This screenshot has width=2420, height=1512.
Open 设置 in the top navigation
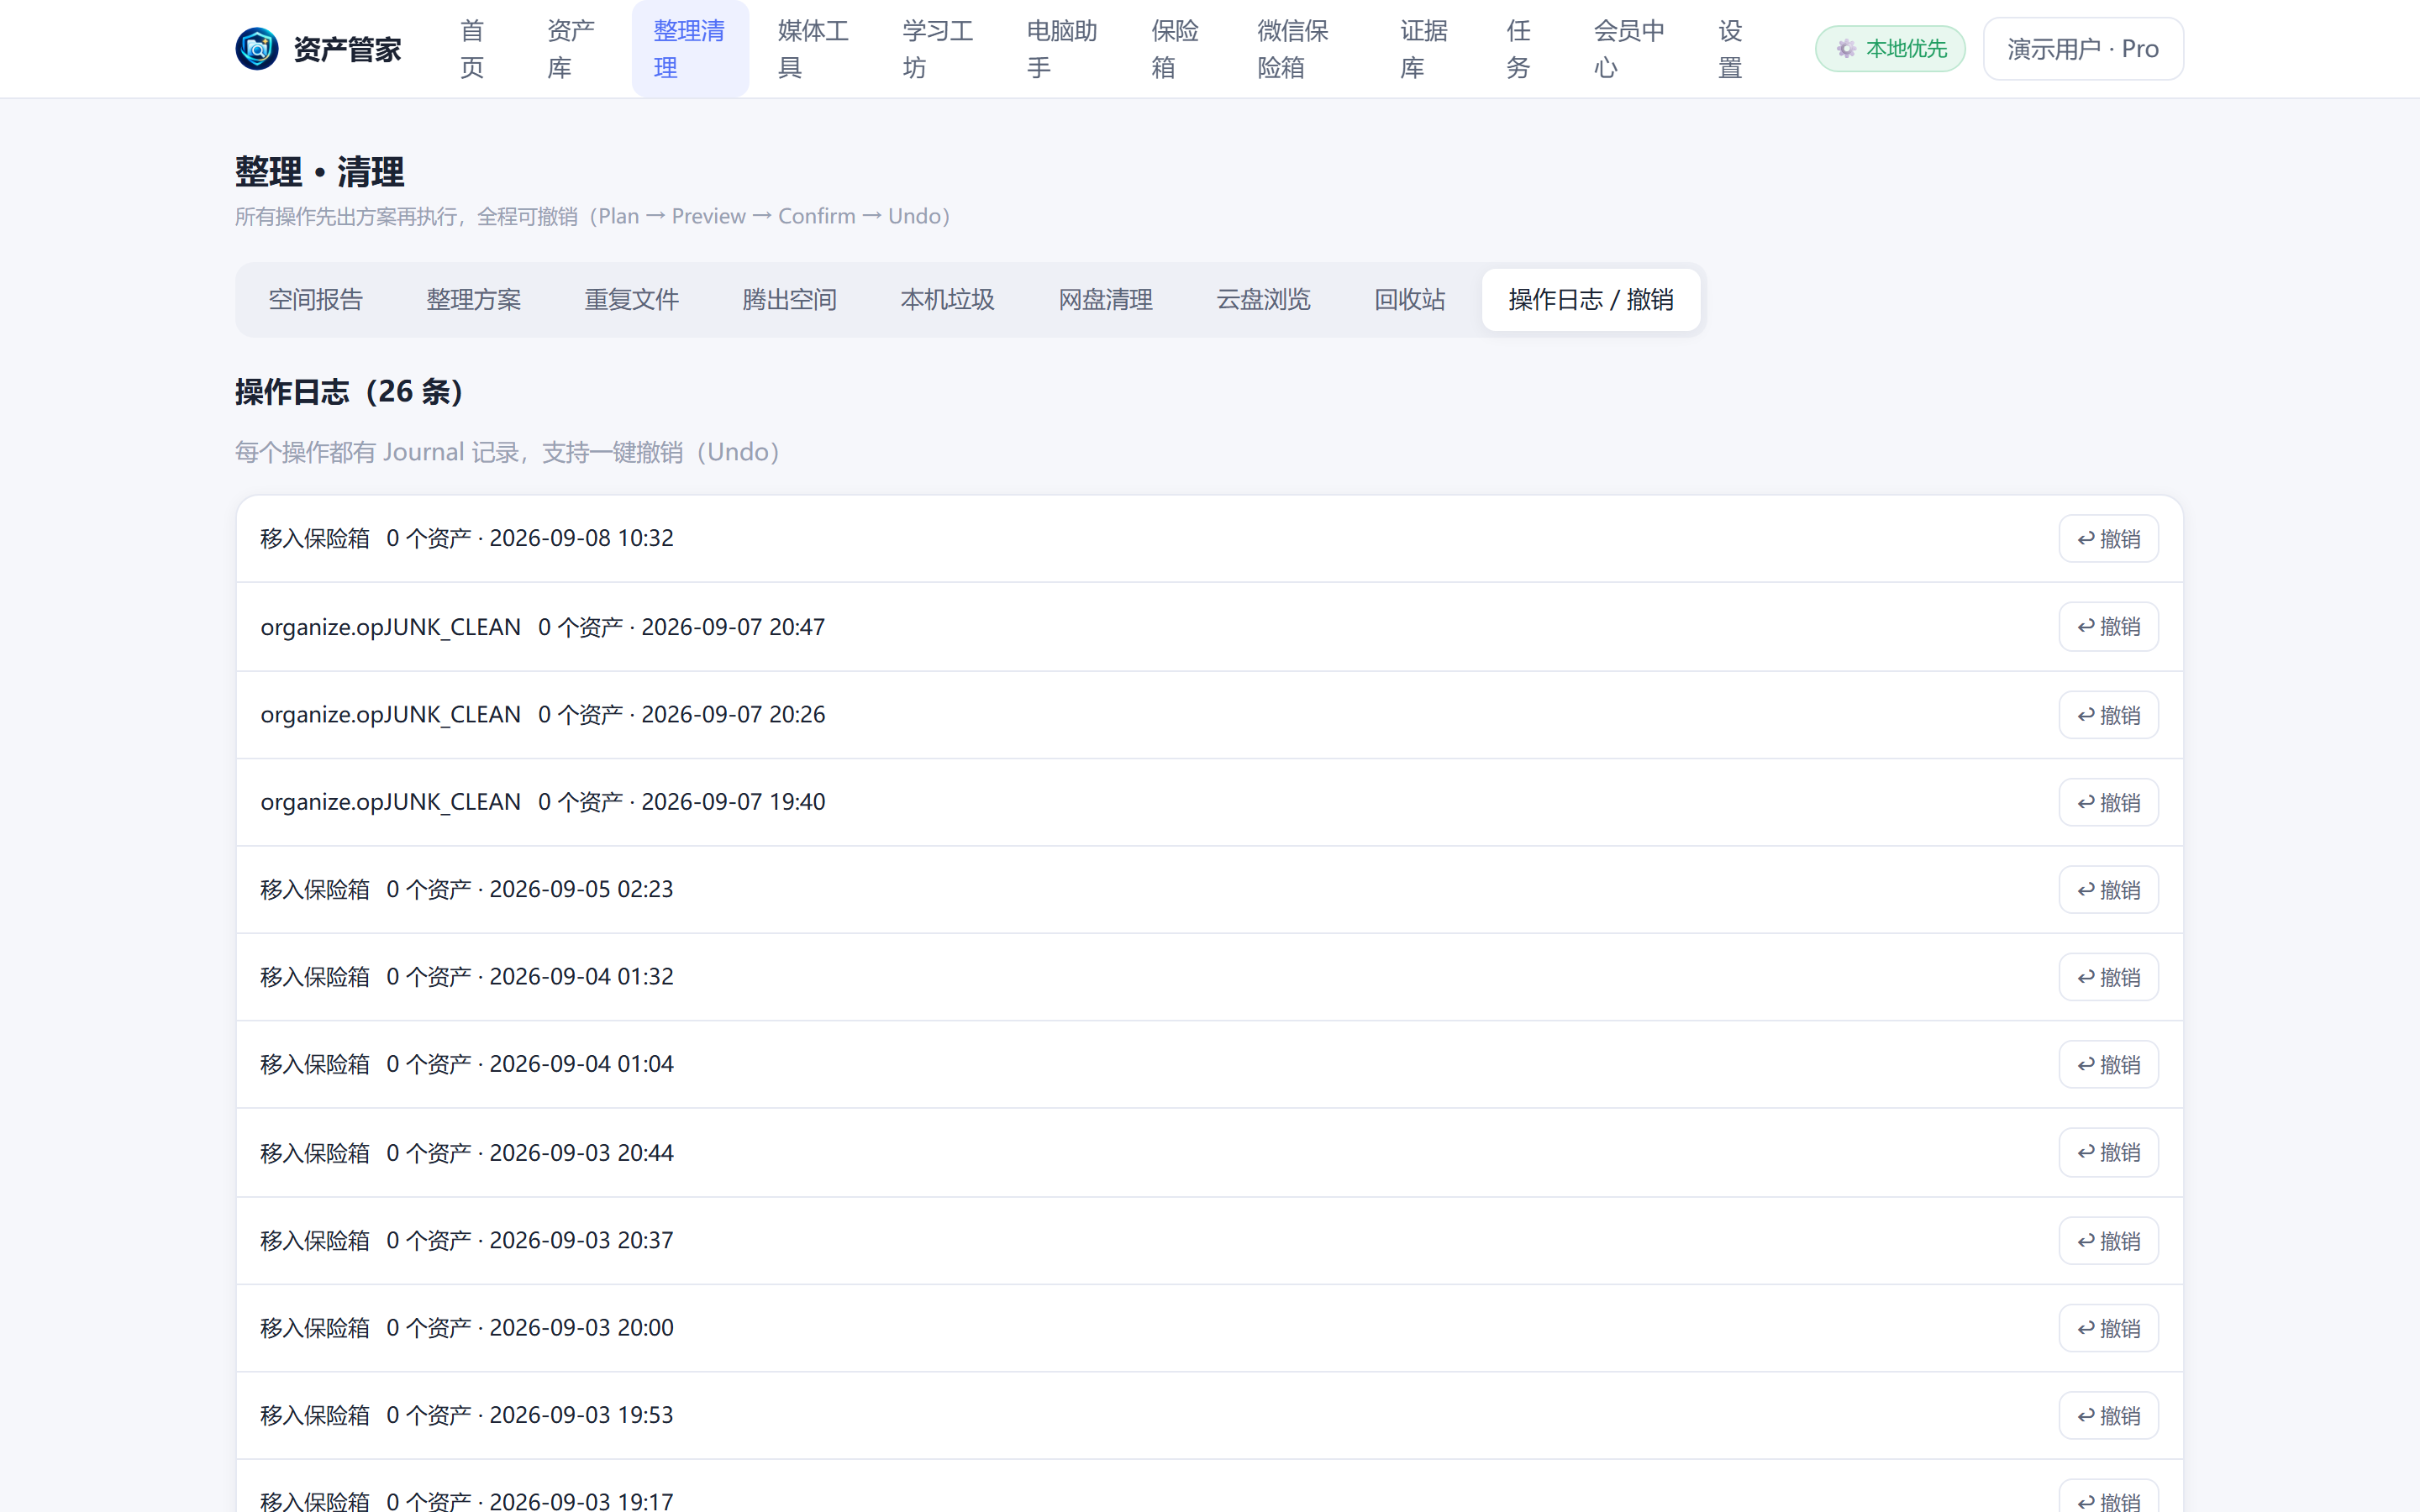pyautogui.click(x=1730, y=48)
